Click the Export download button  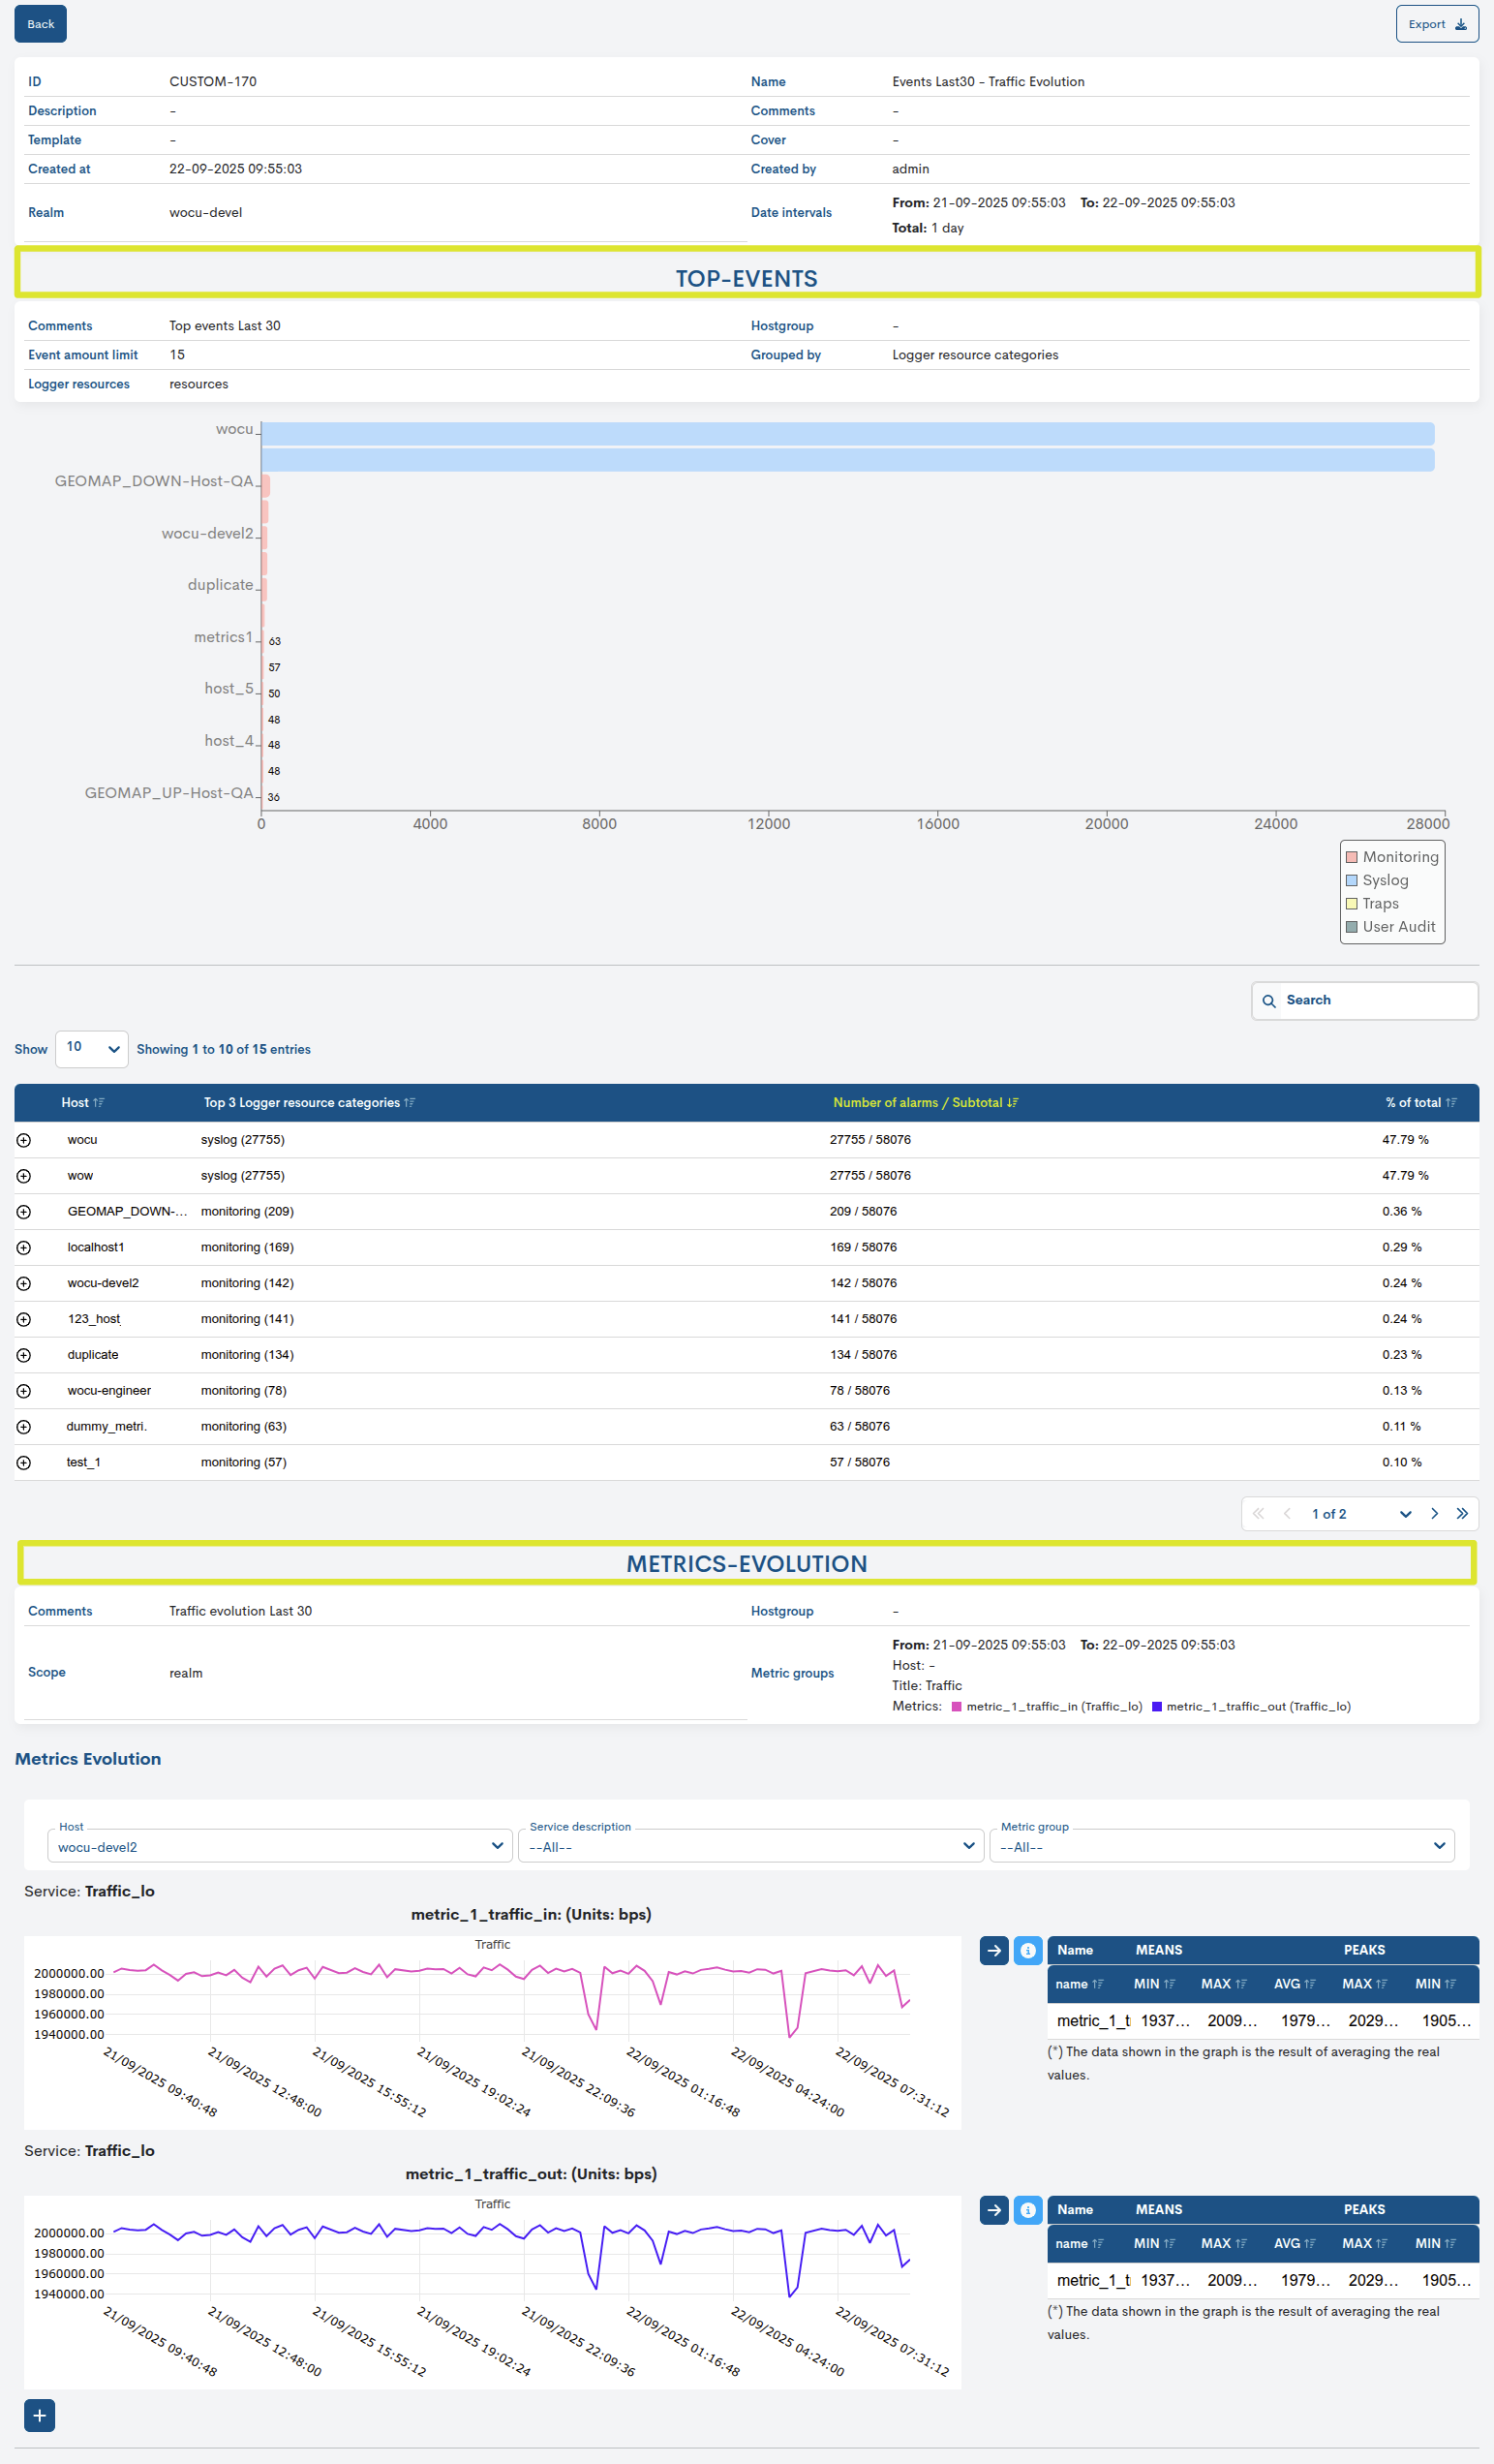click(x=1436, y=24)
